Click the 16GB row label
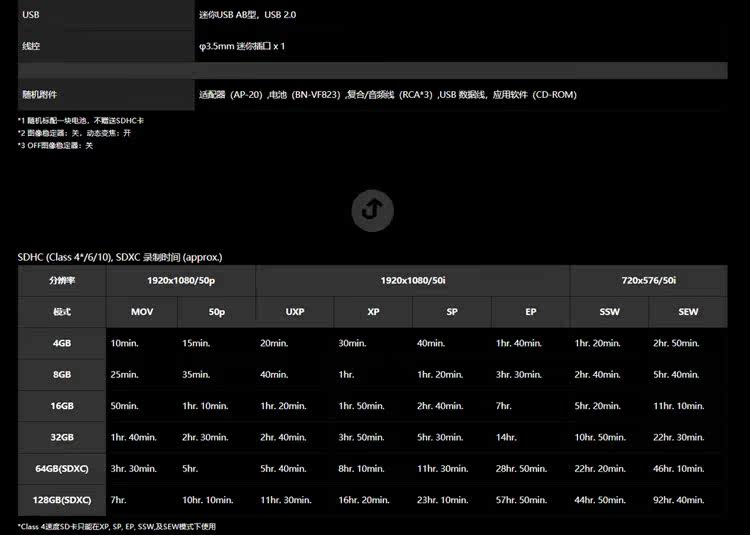750x535 pixels. (62, 406)
